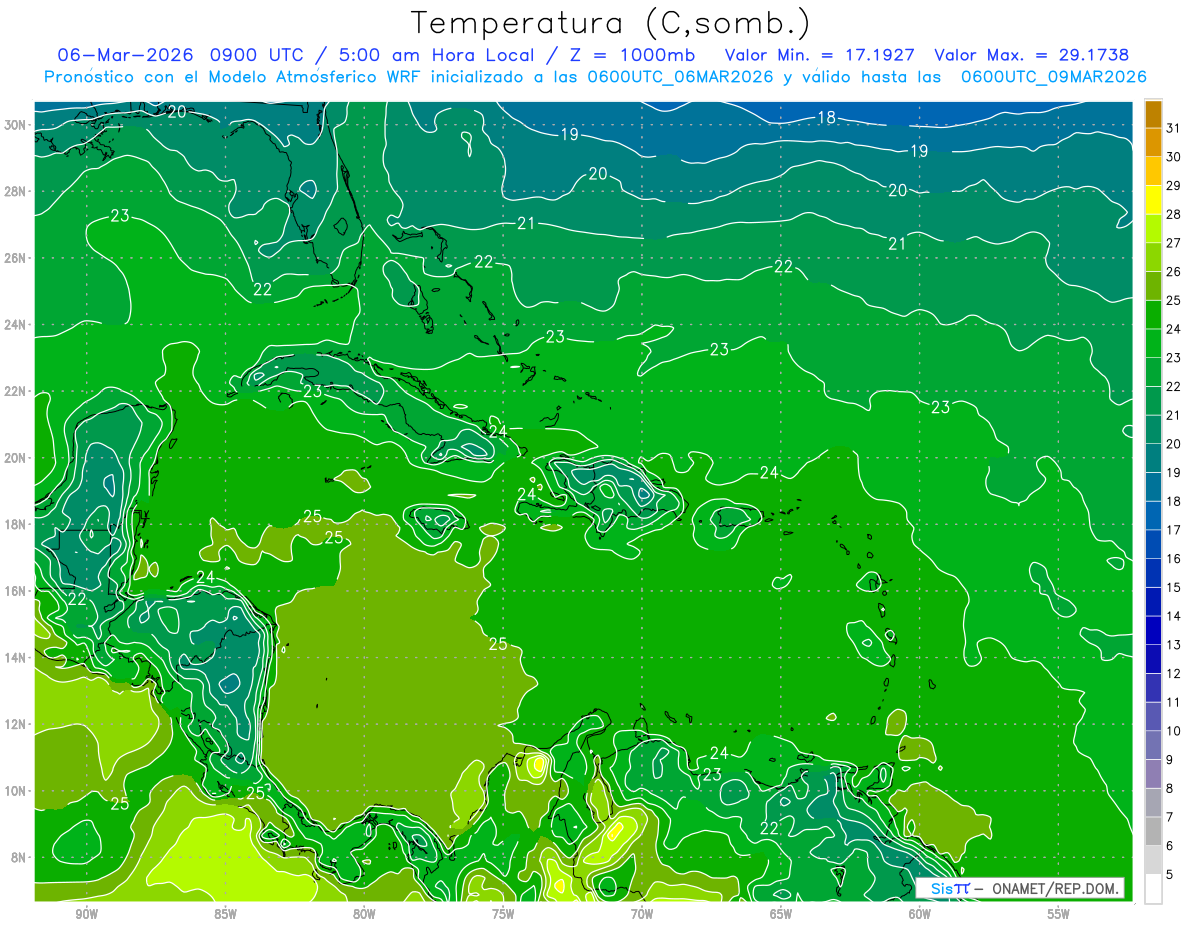Click the legend value "12"
The image size is (1200, 927).
coord(1175,674)
